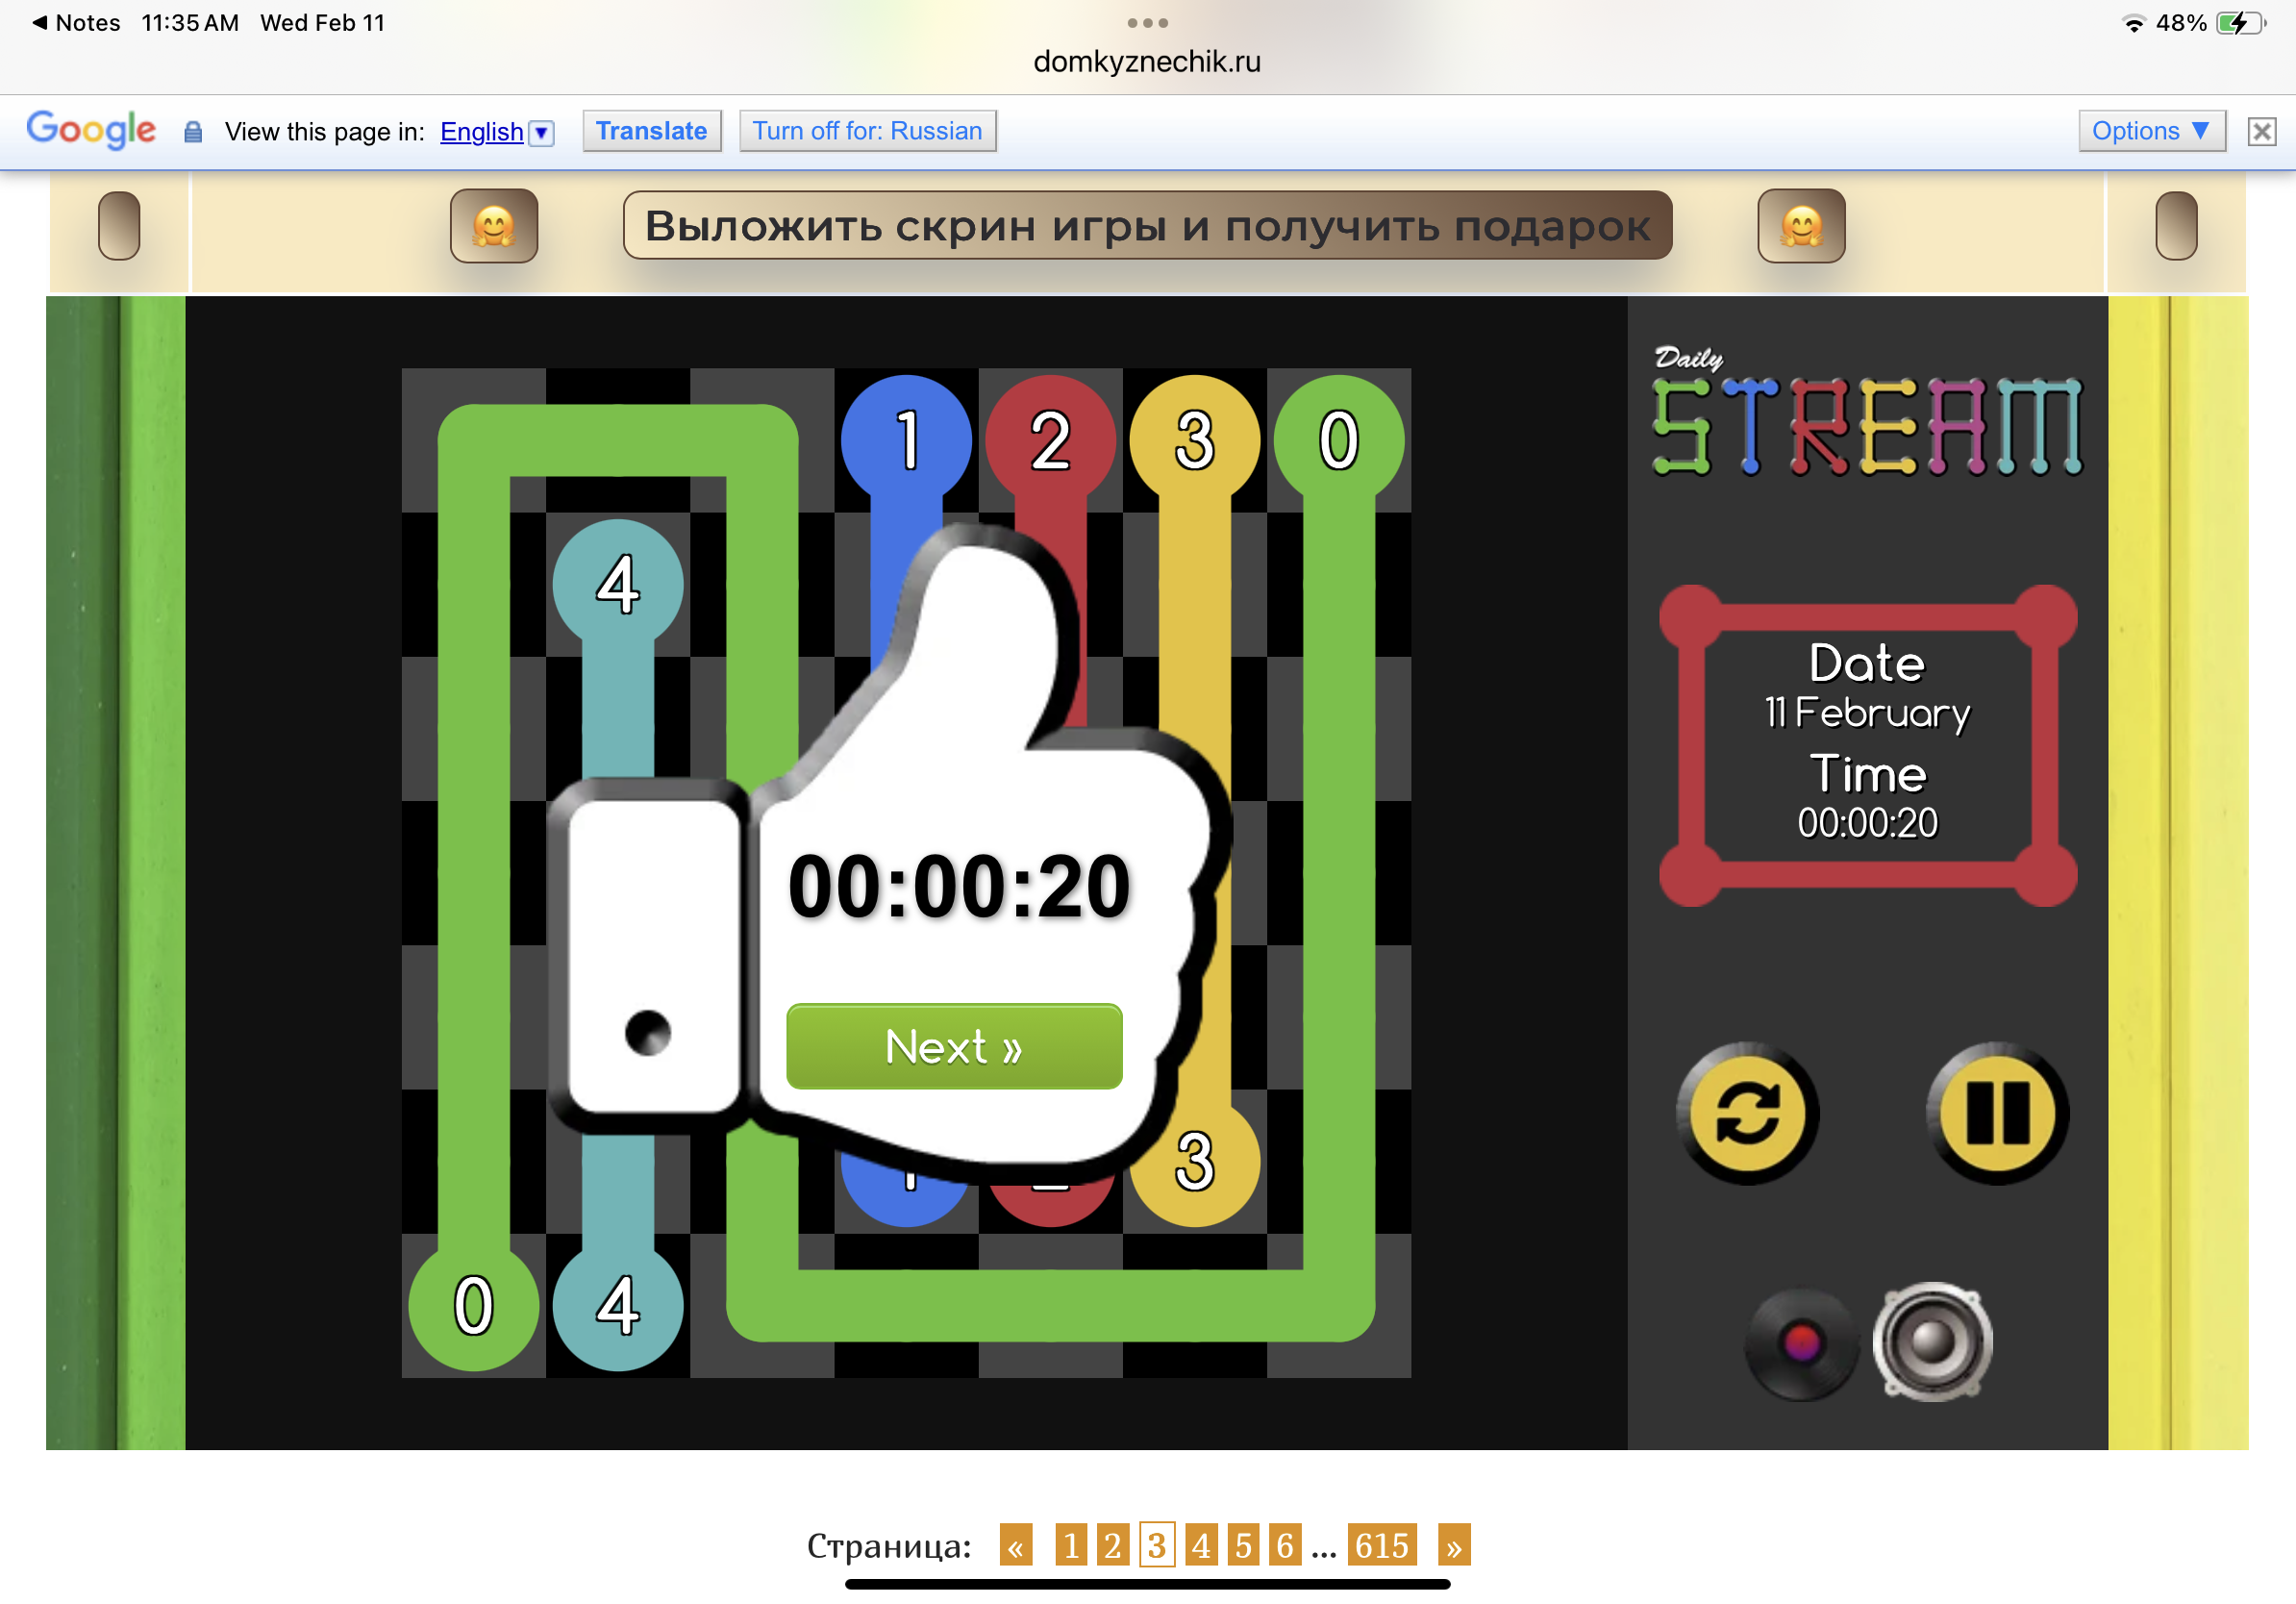2296x1604 pixels.
Task: Click previous page double-arrow icon
Action: [x=1015, y=1545]
